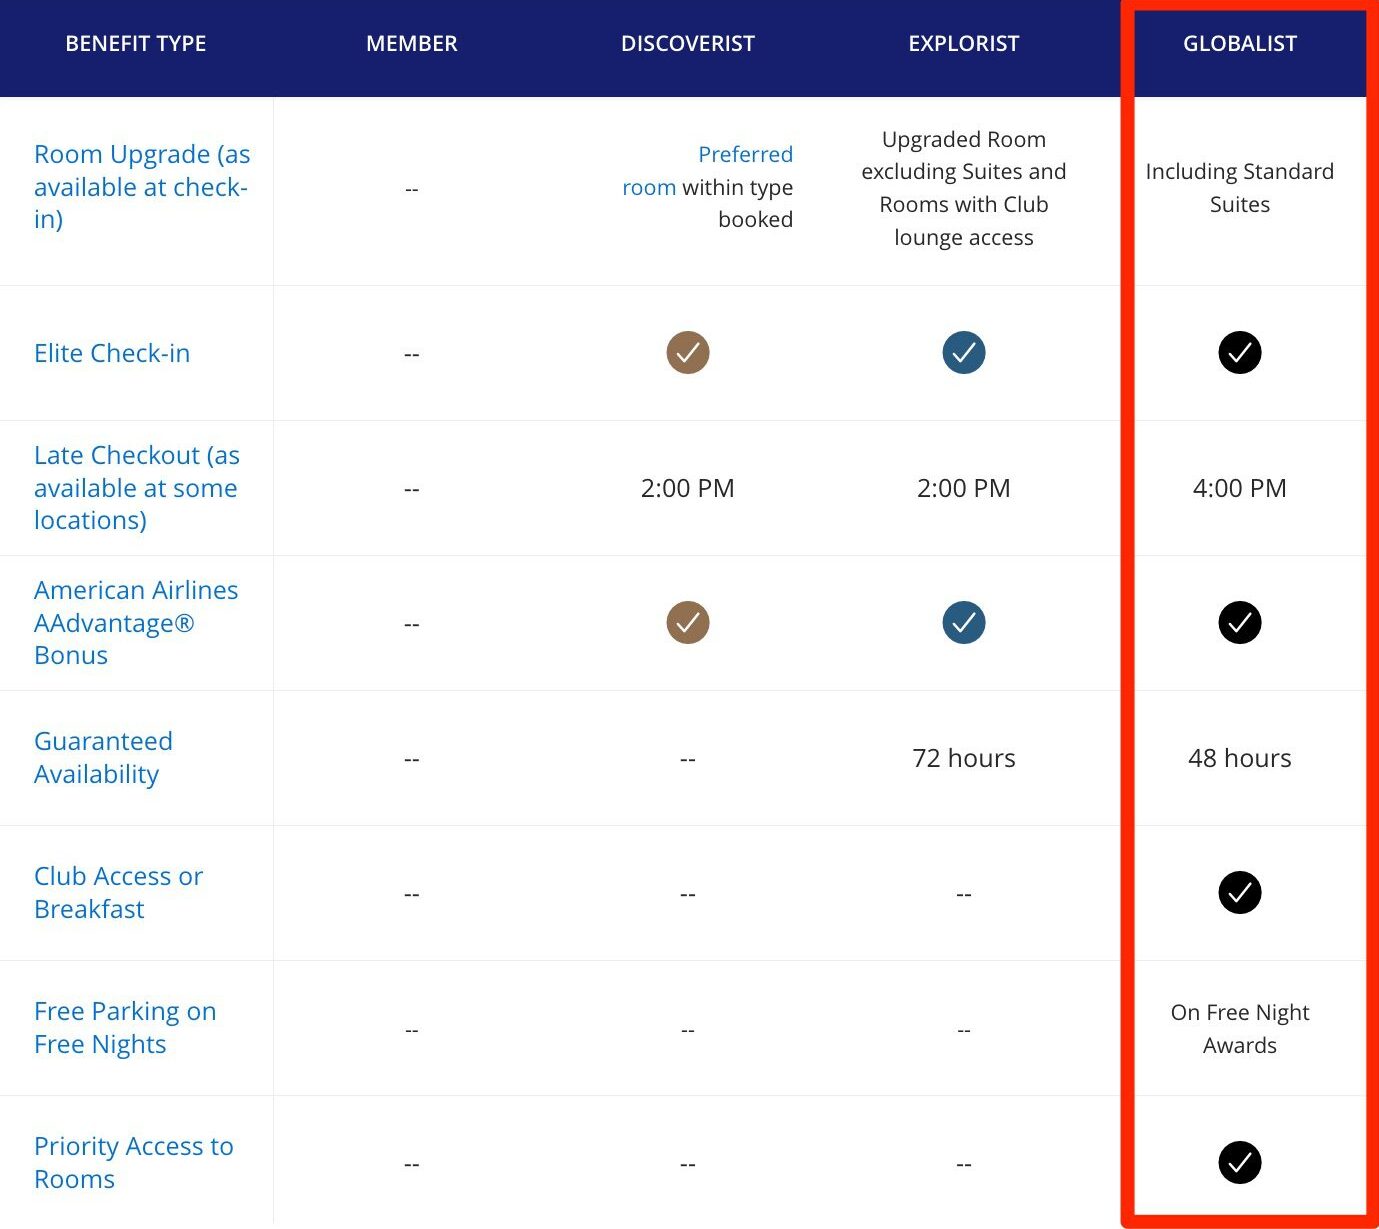The height and width of the screenshot is (1229, 1379).
Task: Click the Room Upgrade benefit link
Action: pyautogui.click(x=141, y=187)
